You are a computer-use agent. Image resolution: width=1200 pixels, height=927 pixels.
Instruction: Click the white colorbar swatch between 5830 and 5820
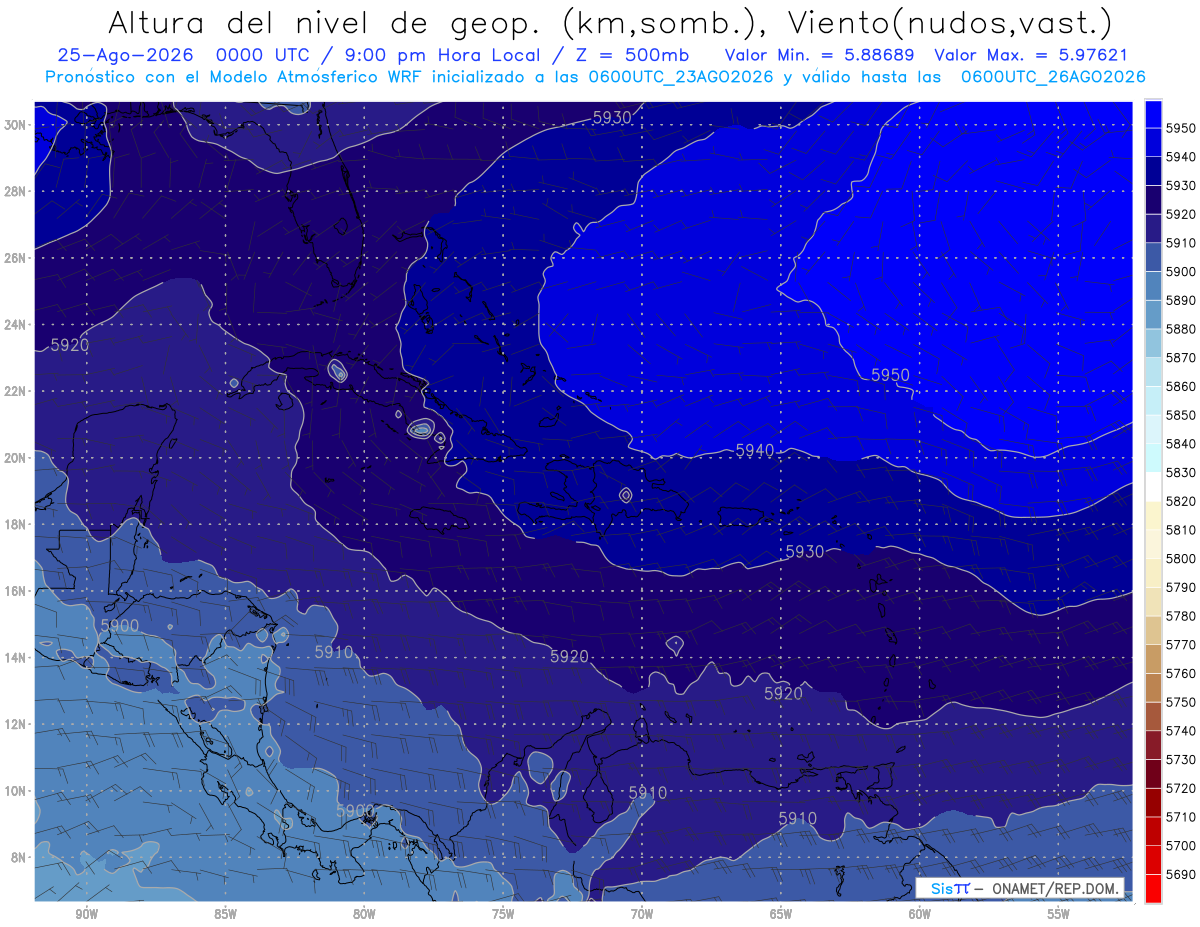tap(1153, 487)
